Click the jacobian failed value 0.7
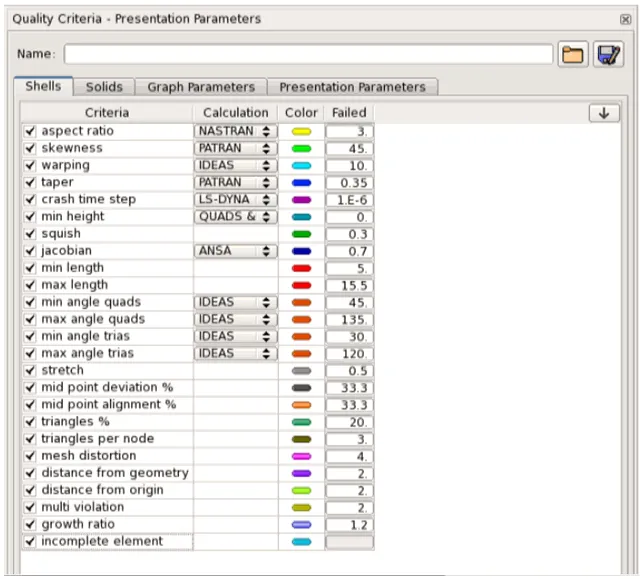 (349, 251)
